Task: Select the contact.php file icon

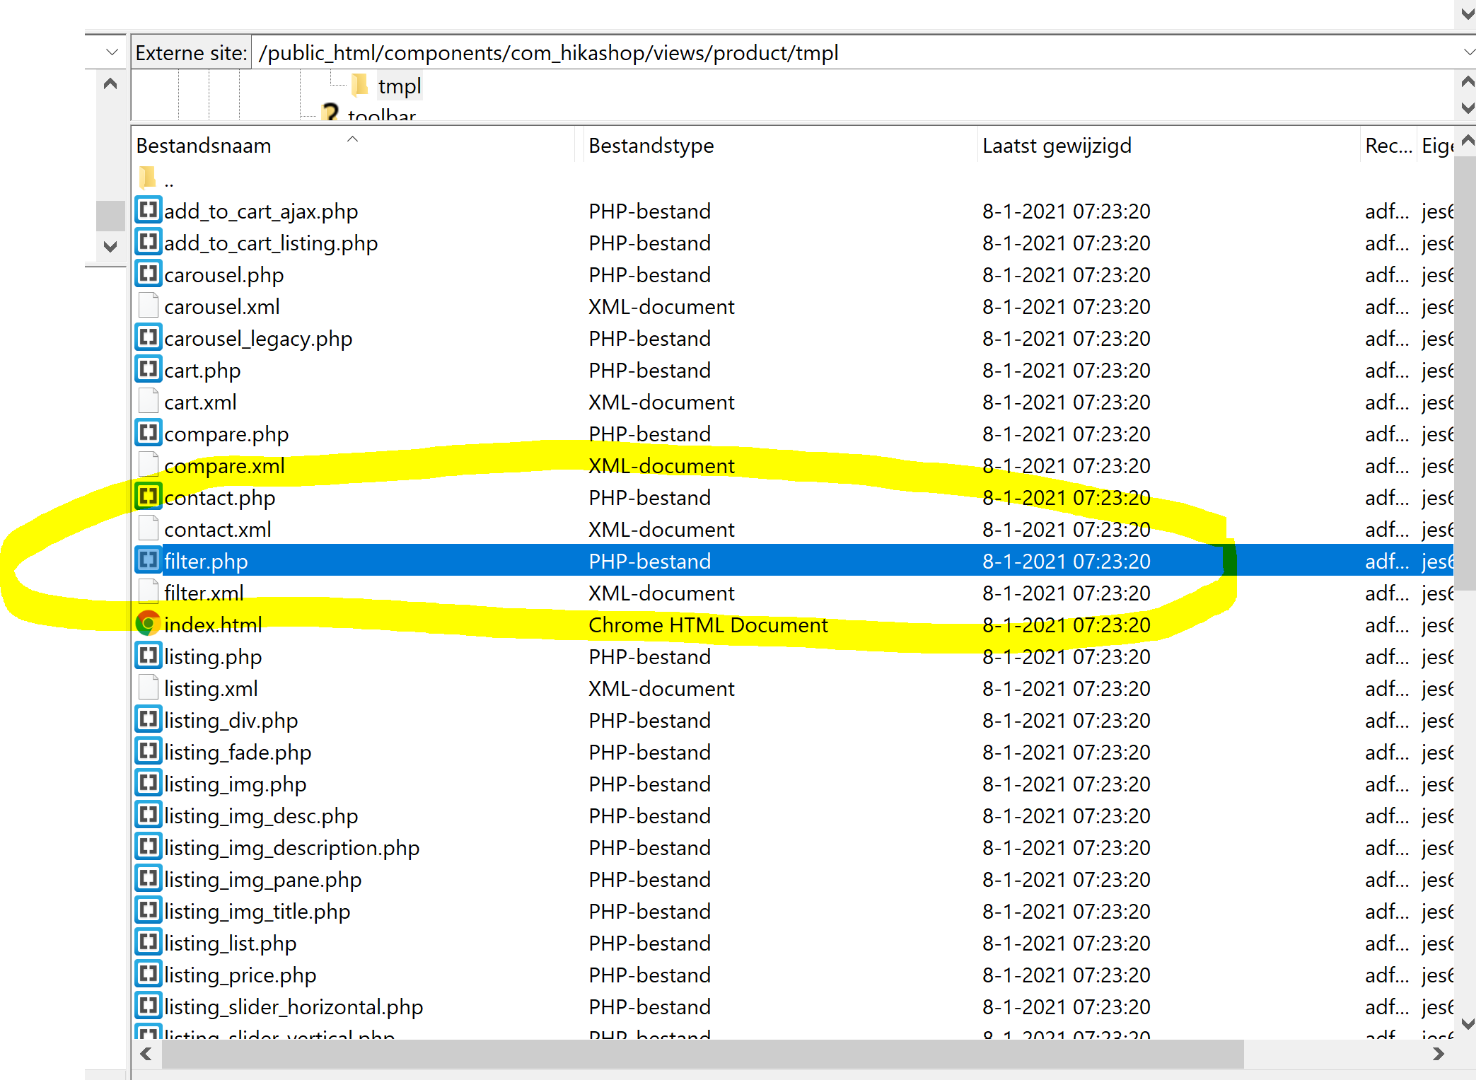Action: pyautogui.click(x=148, y=497)
